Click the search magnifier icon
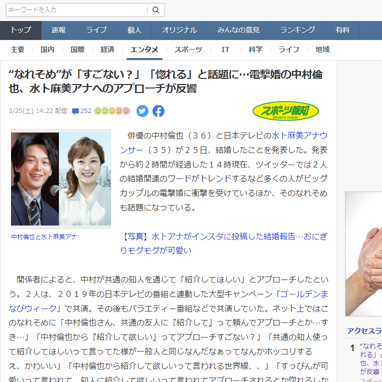This screenshot has height=382, width=382. click(x=156, y=10)
